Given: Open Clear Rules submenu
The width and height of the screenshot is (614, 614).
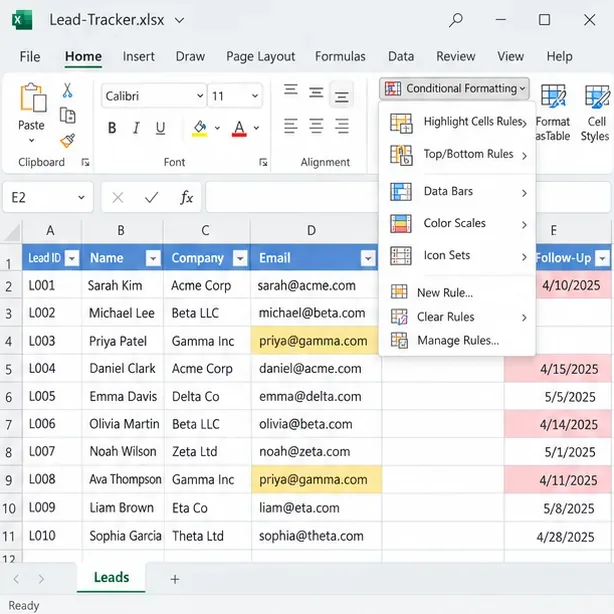Looking at the screenshot, I should point(457,317).
